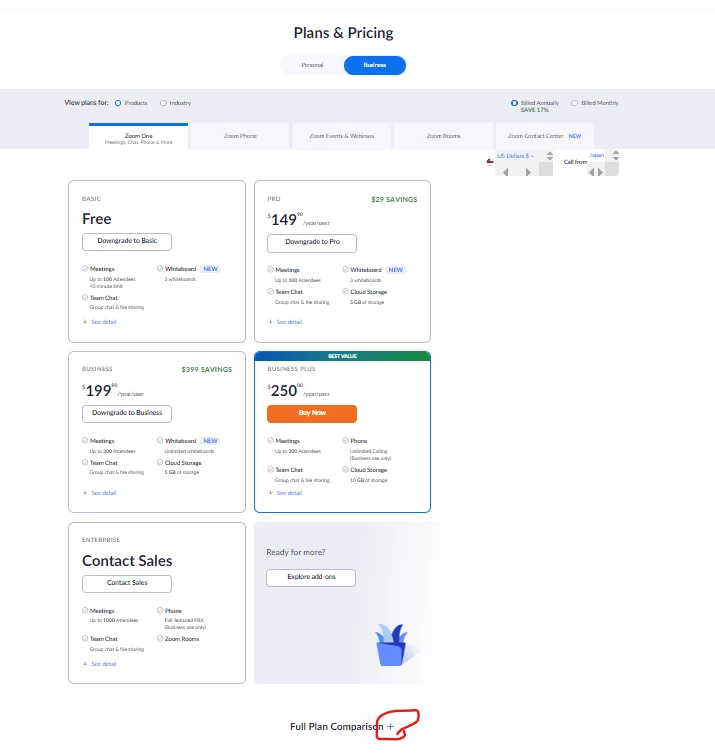Click the Contact Sales button
The width and height of the screenshot is (715, 756).
pyautogui.click(x=127, y=583)
